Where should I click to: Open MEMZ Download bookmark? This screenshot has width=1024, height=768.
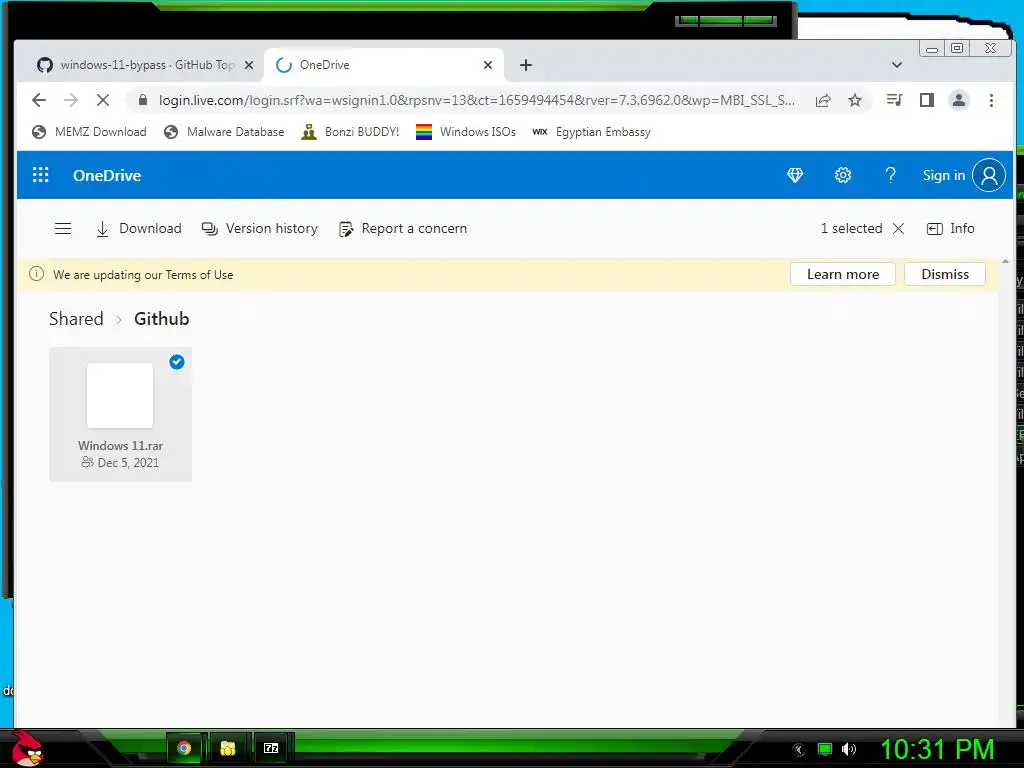coord(89,132)
